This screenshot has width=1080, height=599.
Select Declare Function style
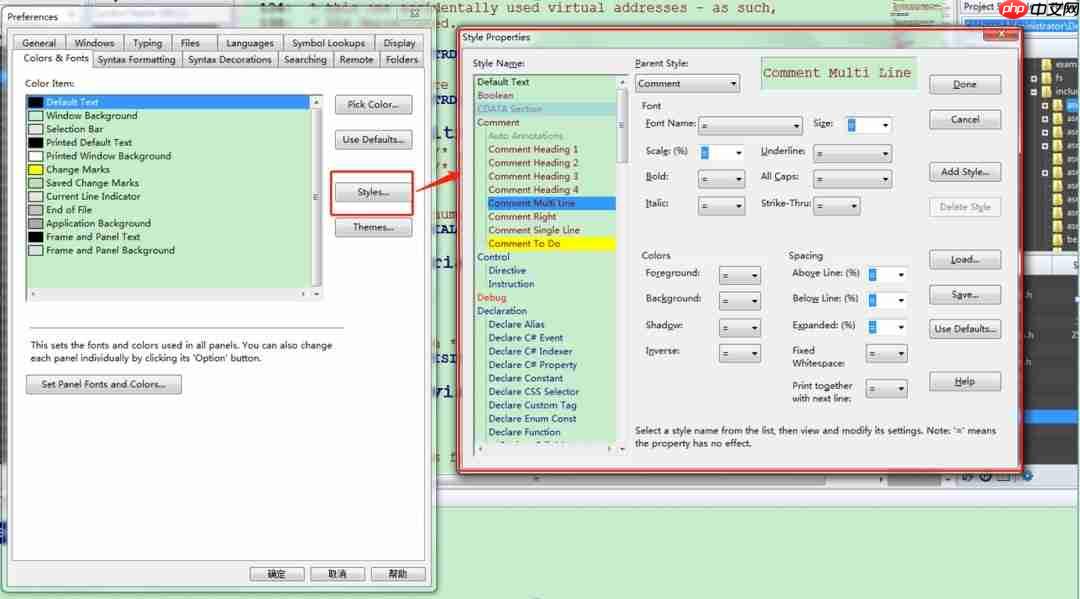point(524,432)
